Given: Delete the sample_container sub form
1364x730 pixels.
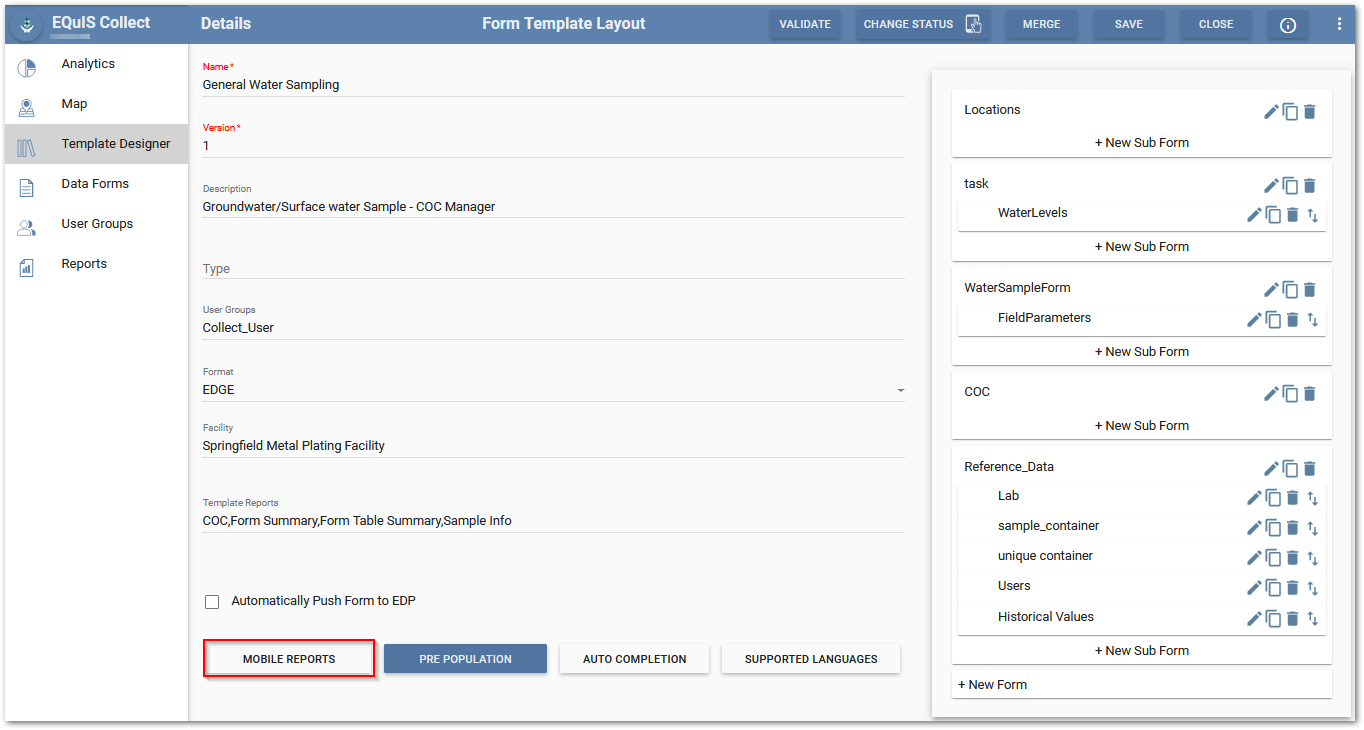Looking at the screenshot, I should [x=1292, y=527].
